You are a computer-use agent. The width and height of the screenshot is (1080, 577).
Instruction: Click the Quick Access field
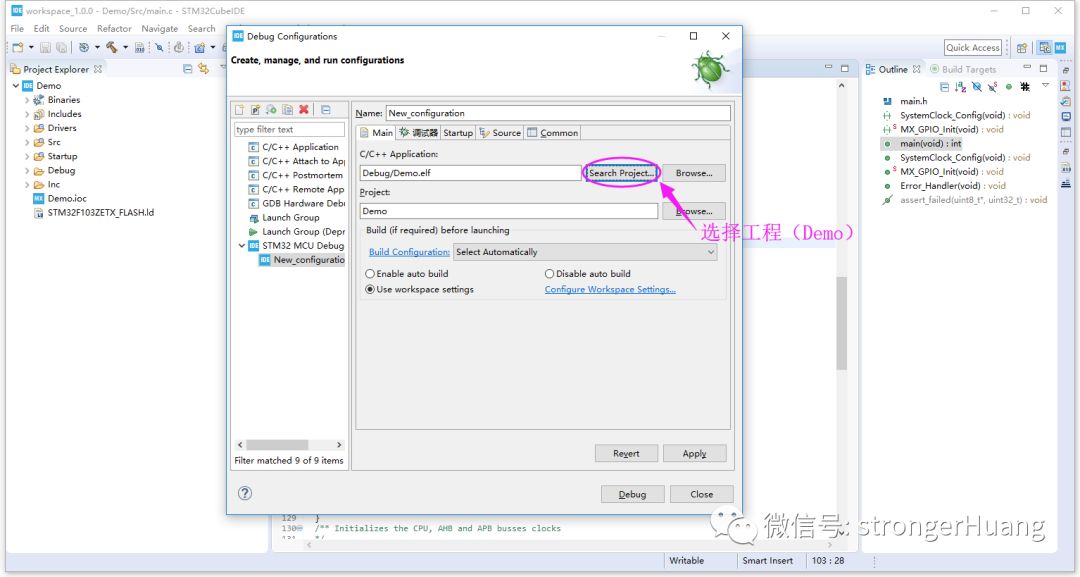click(x=972, y=48)
